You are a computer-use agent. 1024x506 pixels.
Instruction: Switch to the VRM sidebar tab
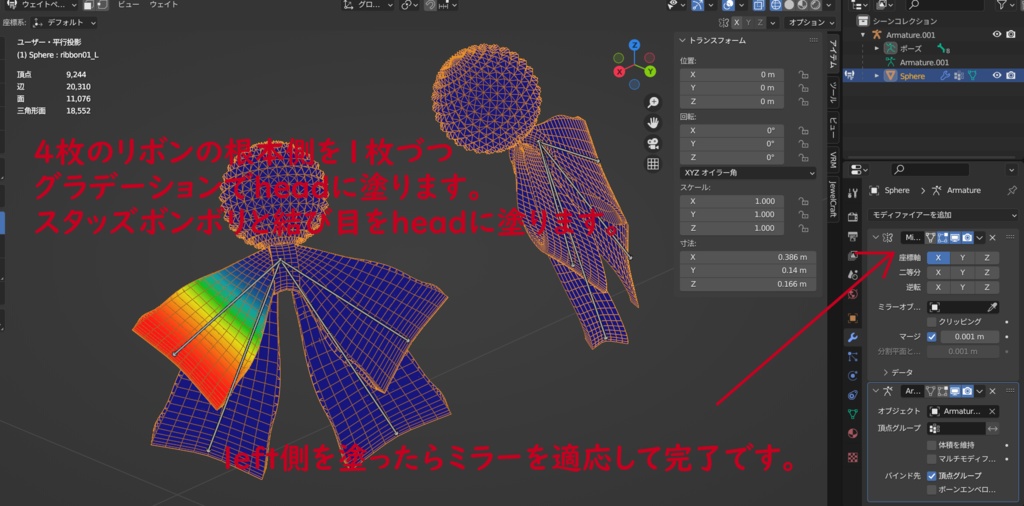click(833, 159)
